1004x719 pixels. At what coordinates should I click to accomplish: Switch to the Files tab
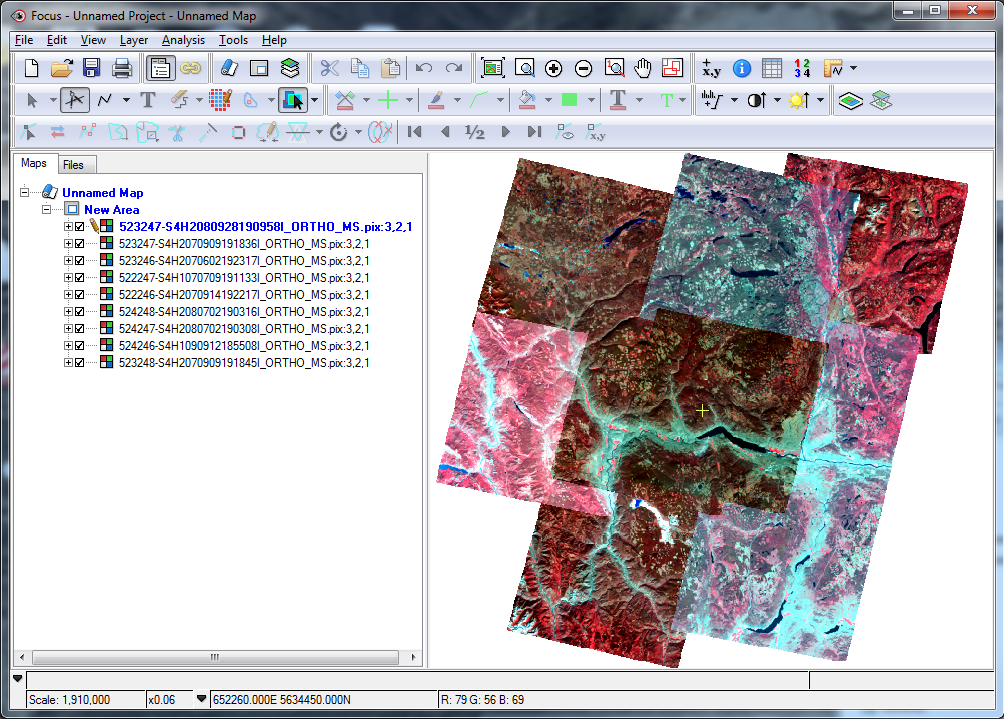click(x=73, y=165)
